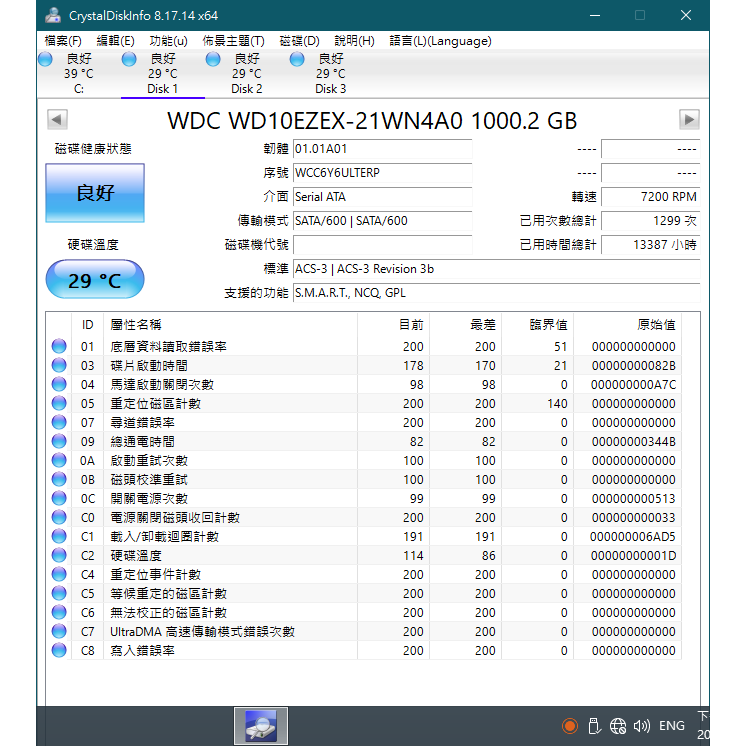Click the serial number field WCC6Y6ULTERP

[383, 173]
